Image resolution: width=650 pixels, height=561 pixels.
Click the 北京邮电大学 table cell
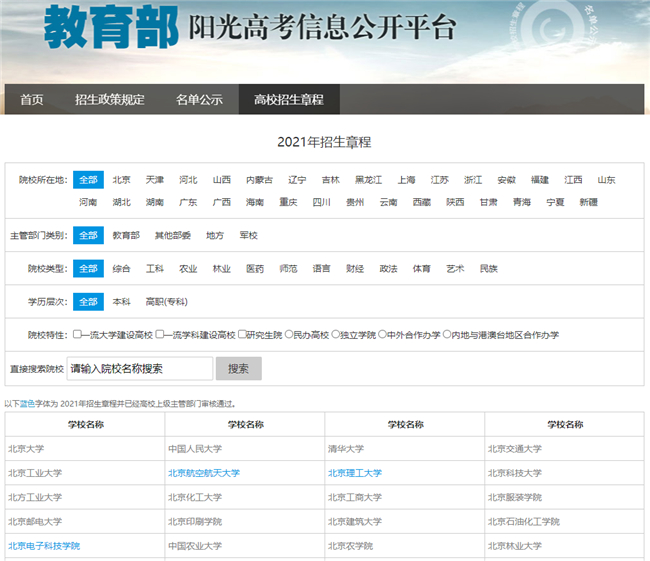(x=85, y=522)
